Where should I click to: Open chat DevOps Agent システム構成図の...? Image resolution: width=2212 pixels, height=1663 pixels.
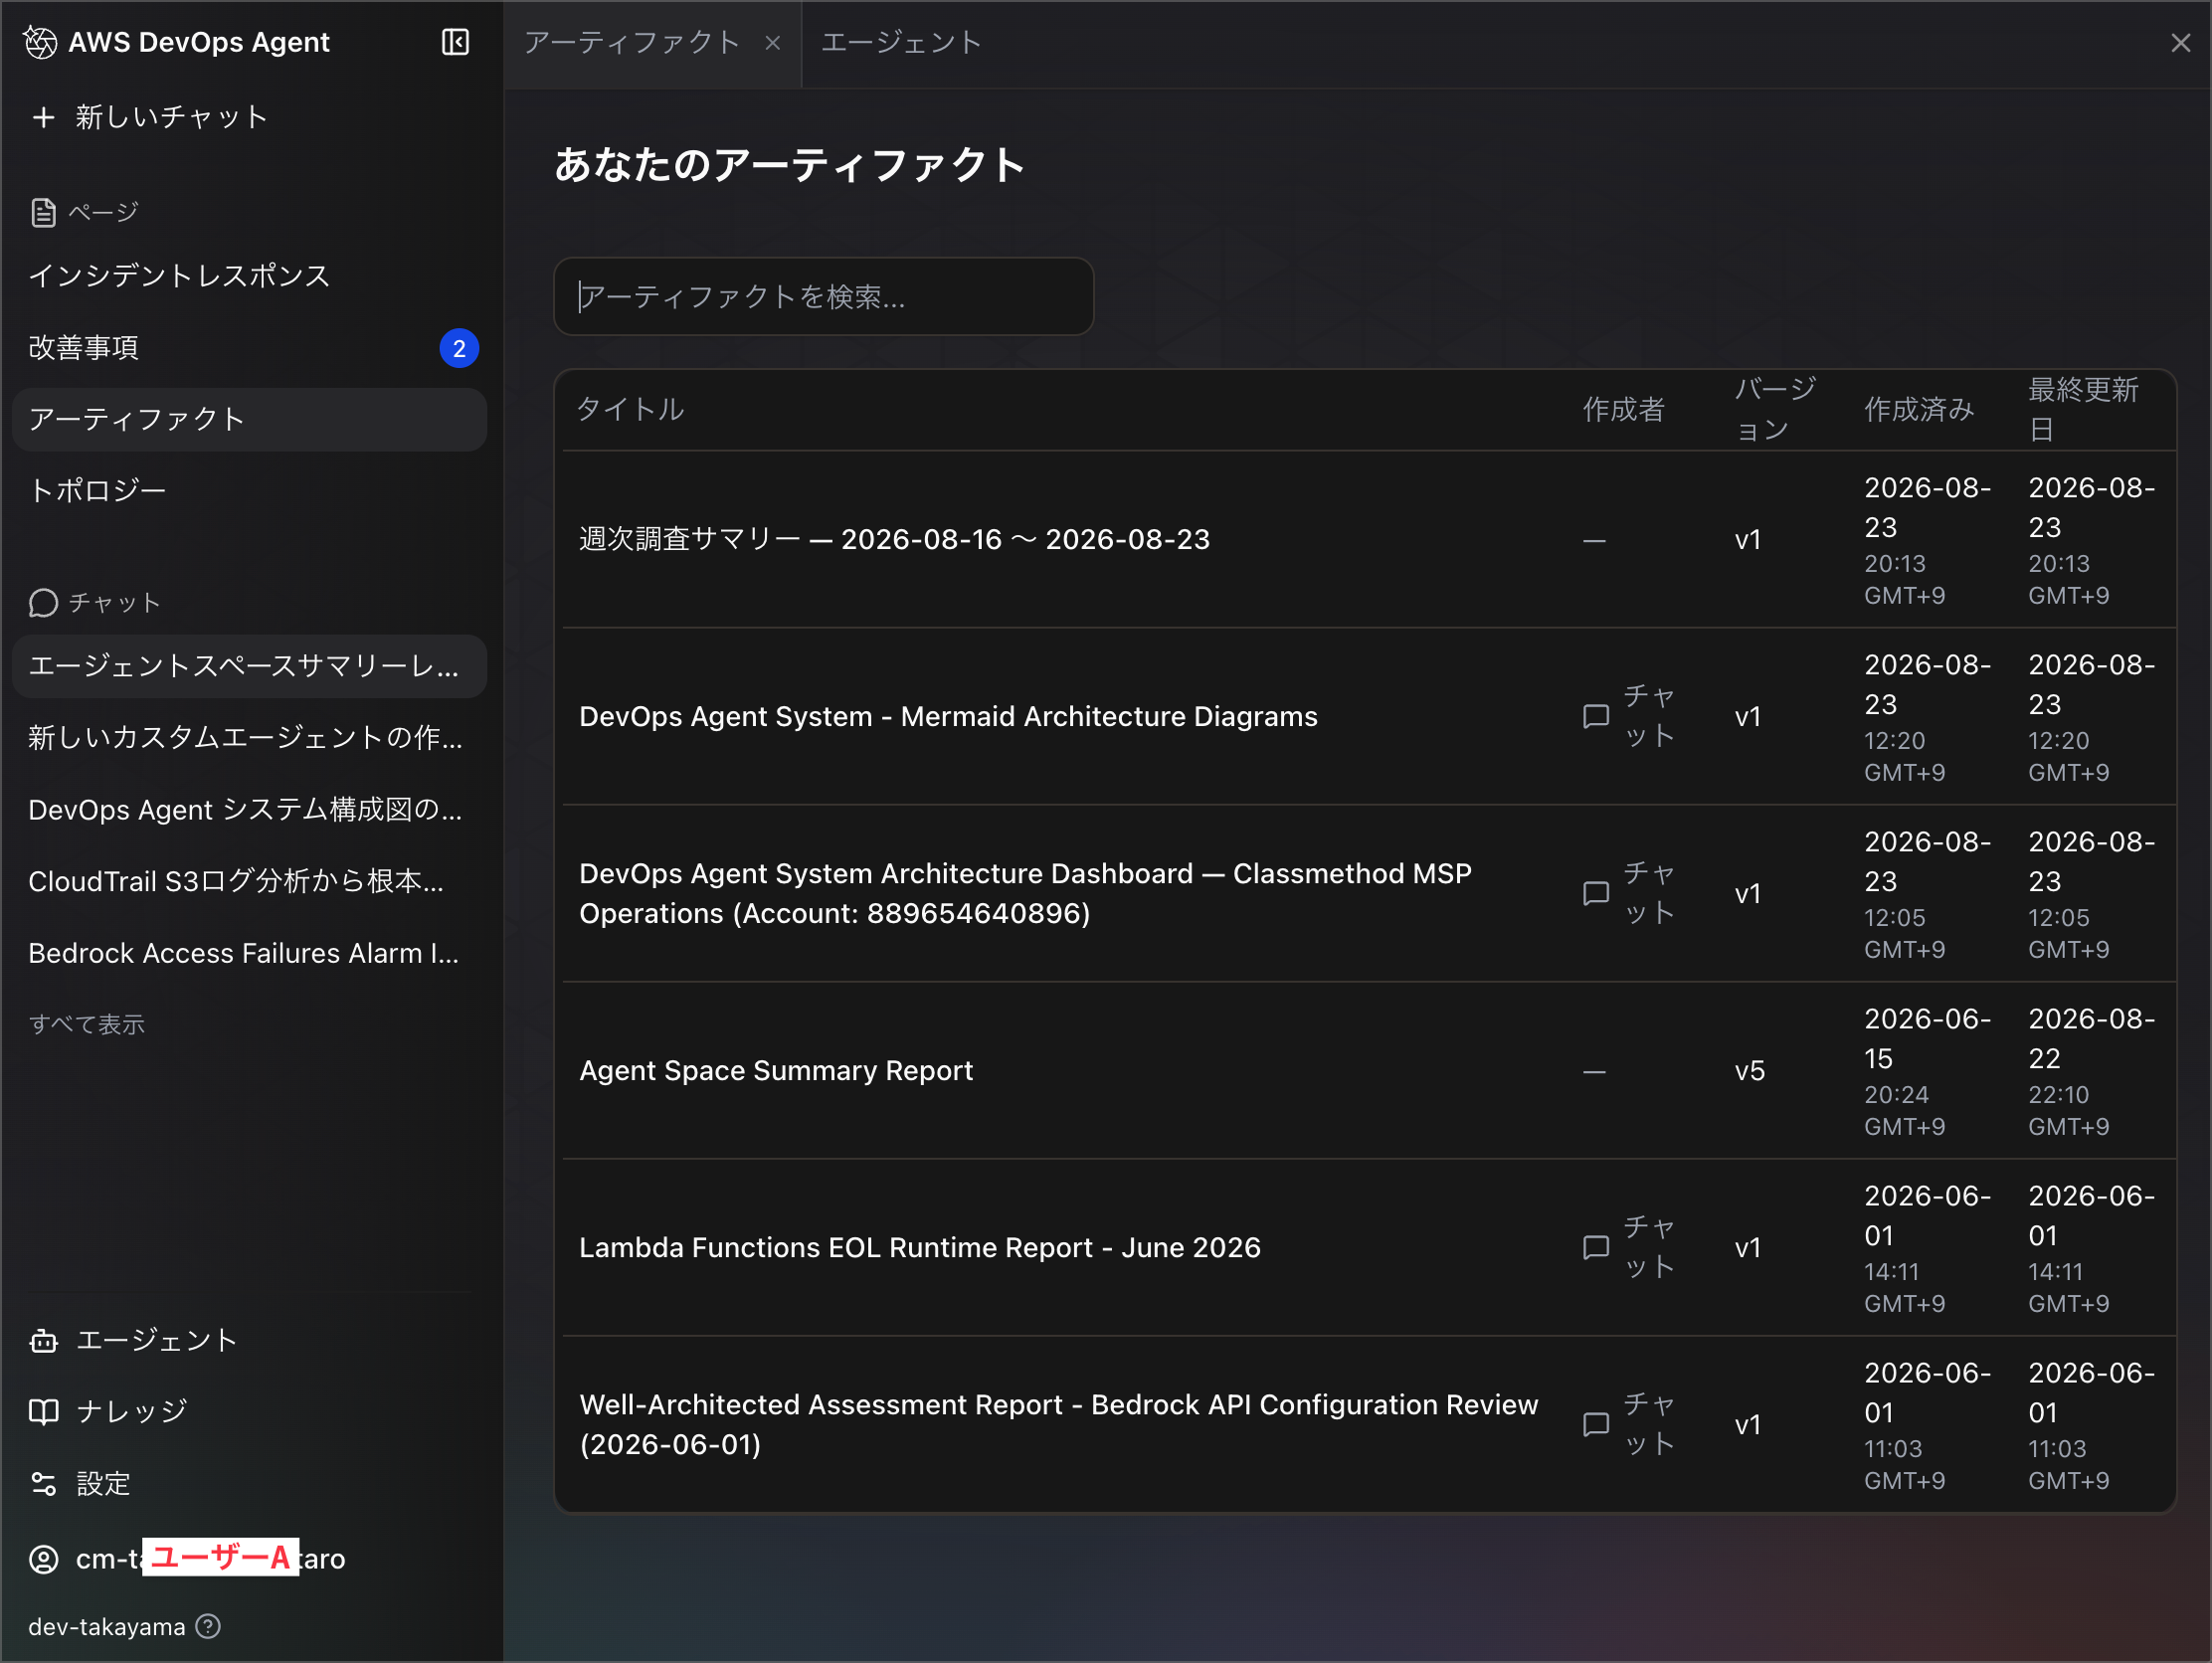pos(249,810)
